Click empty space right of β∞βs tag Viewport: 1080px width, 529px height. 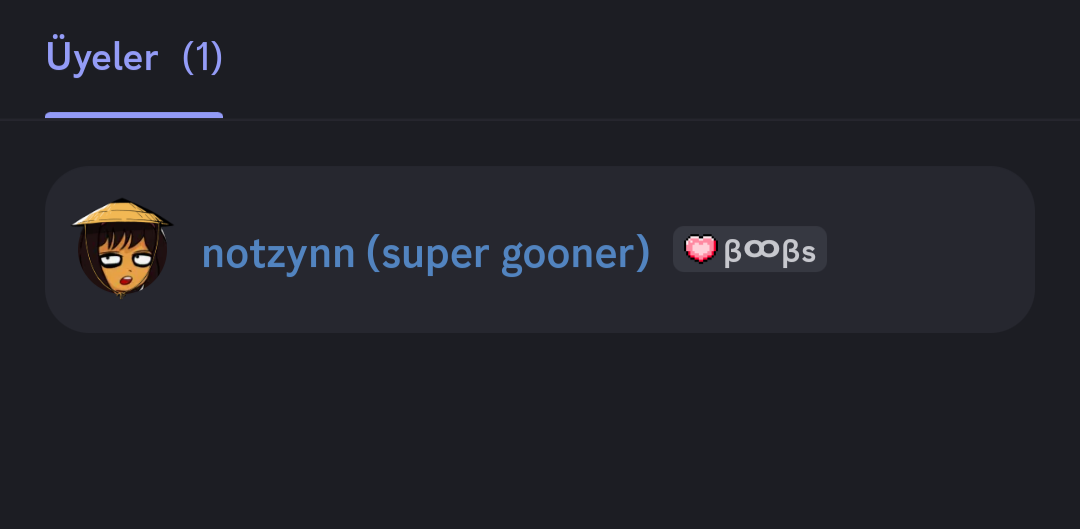930,249
